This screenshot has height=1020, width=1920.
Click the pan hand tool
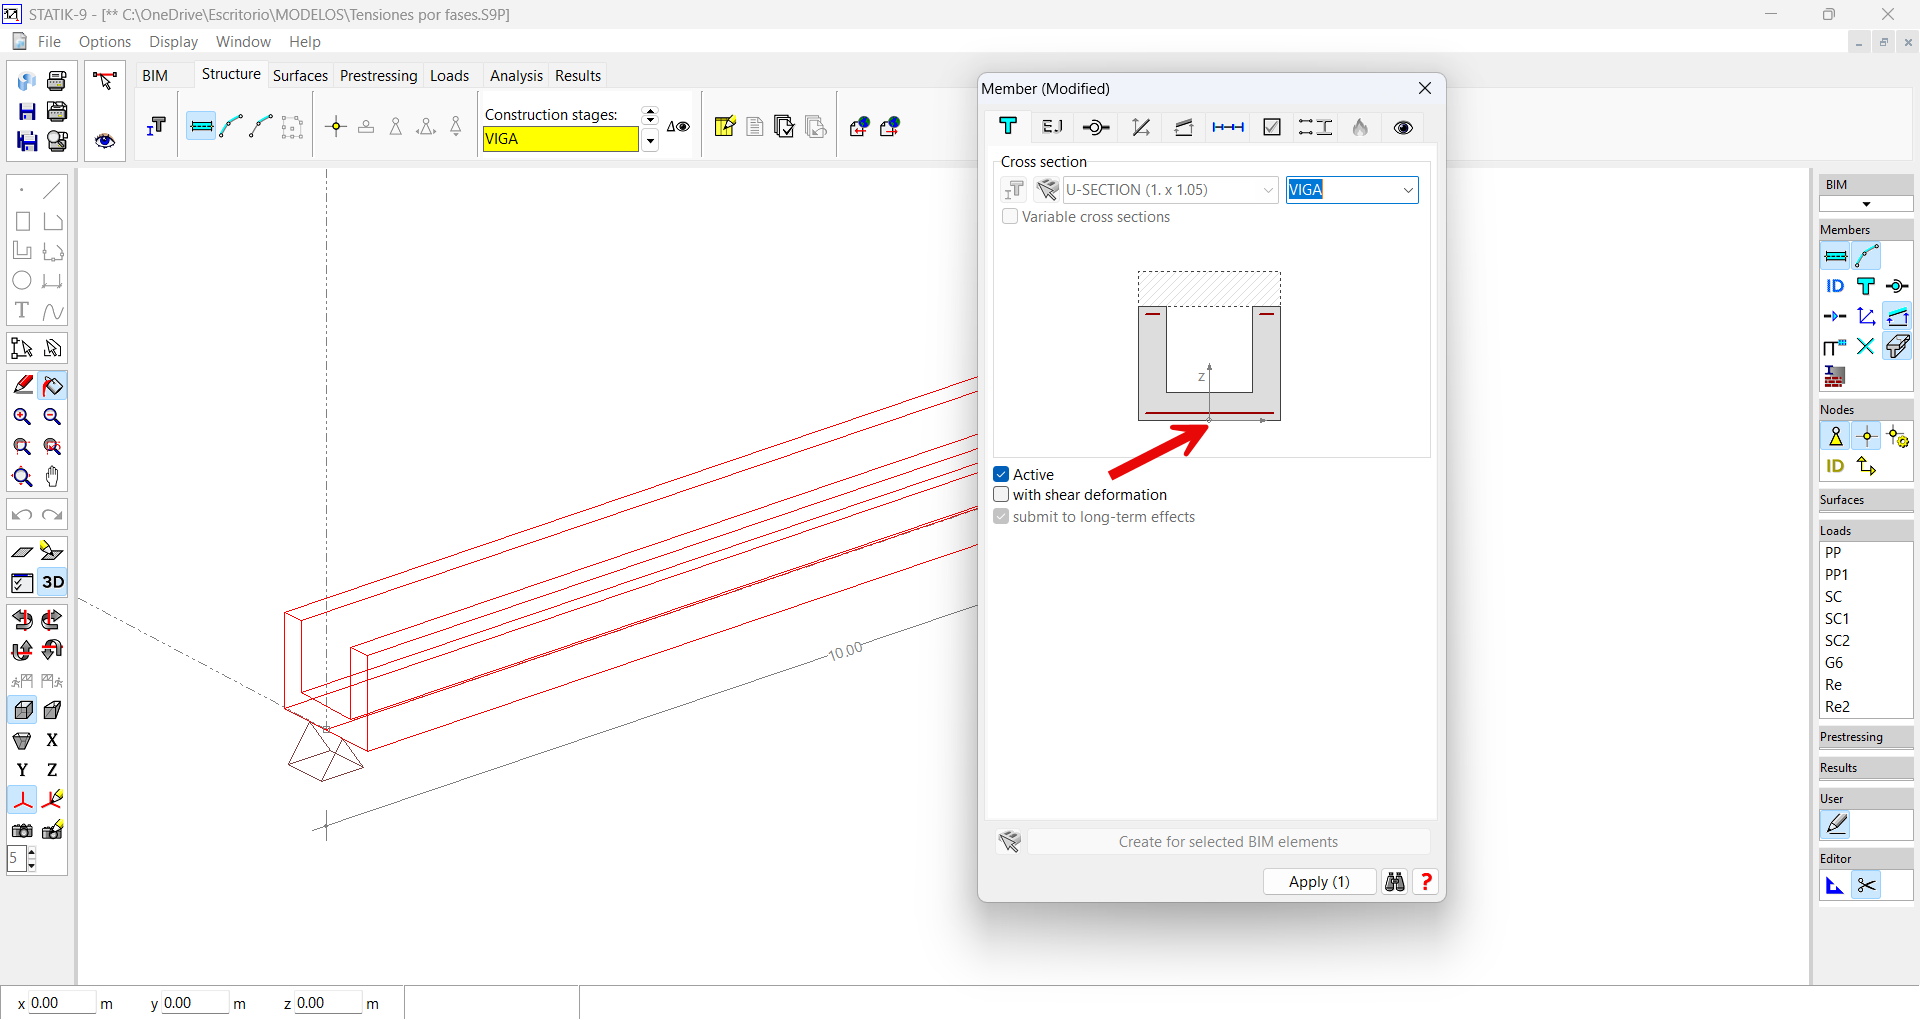[52, 477]
